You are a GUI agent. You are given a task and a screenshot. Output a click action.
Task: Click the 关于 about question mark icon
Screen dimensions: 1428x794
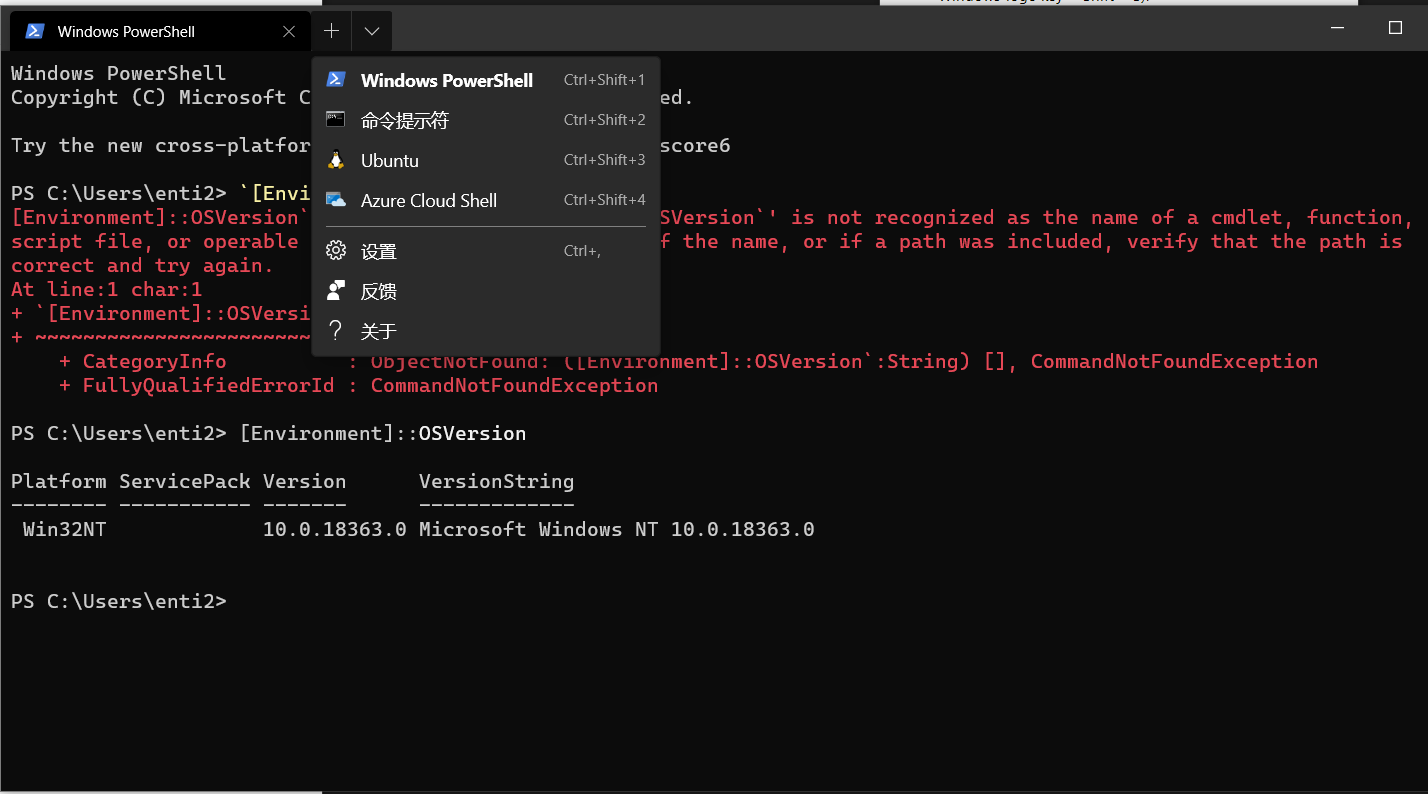point(336,330)
